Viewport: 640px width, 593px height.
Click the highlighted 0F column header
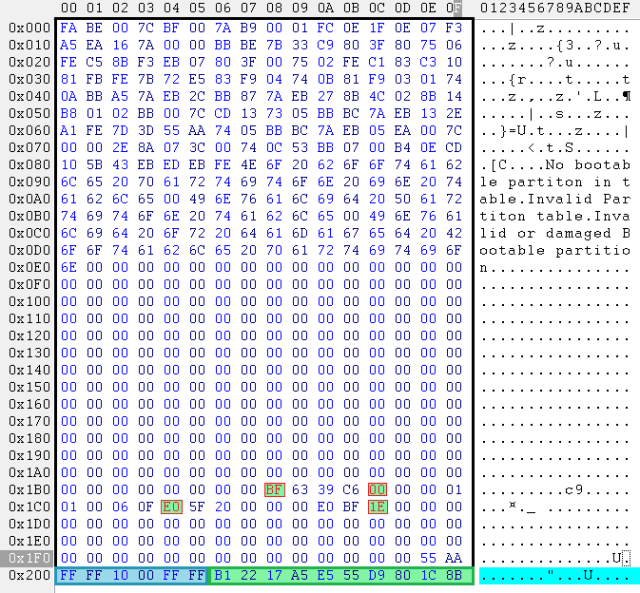pos(454,8)
